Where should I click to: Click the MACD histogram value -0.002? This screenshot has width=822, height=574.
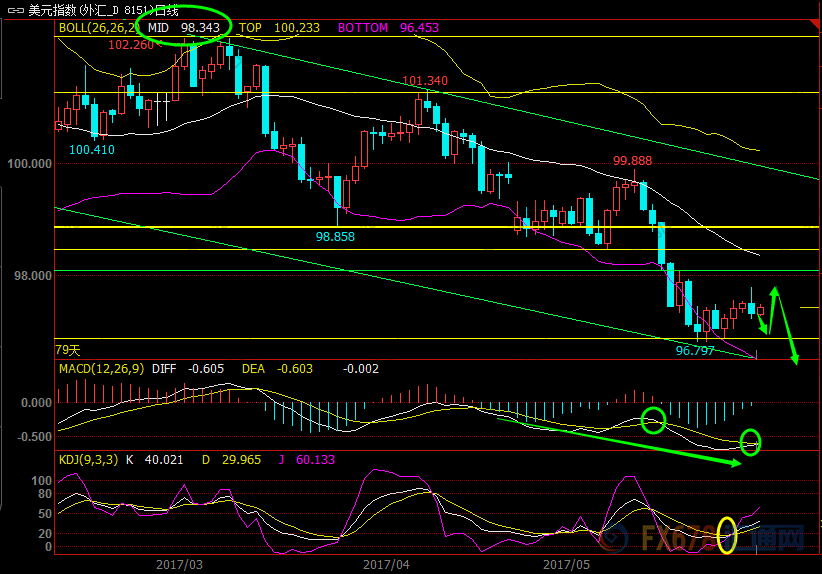(361, 369)
